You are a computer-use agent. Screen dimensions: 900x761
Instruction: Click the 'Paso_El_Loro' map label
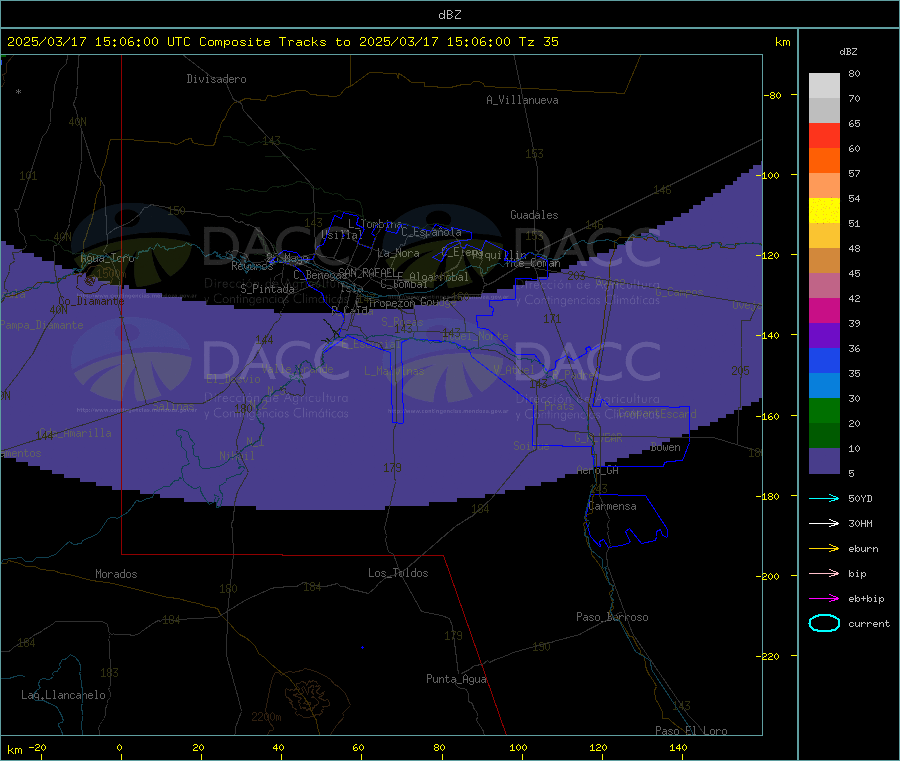point(691,731)
